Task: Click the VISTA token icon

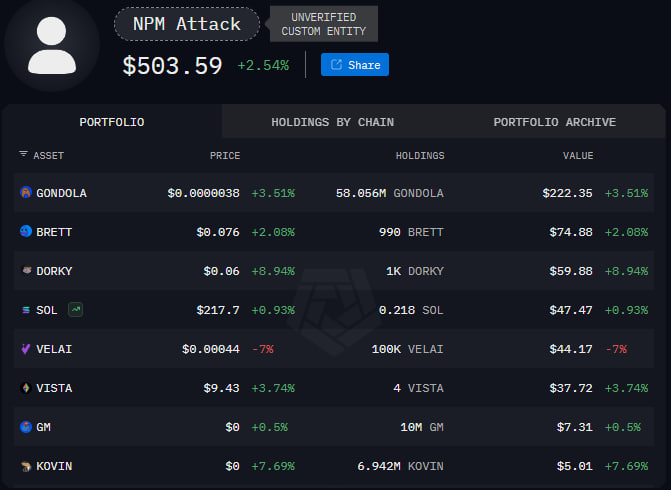Action: [x=26, y=388]
